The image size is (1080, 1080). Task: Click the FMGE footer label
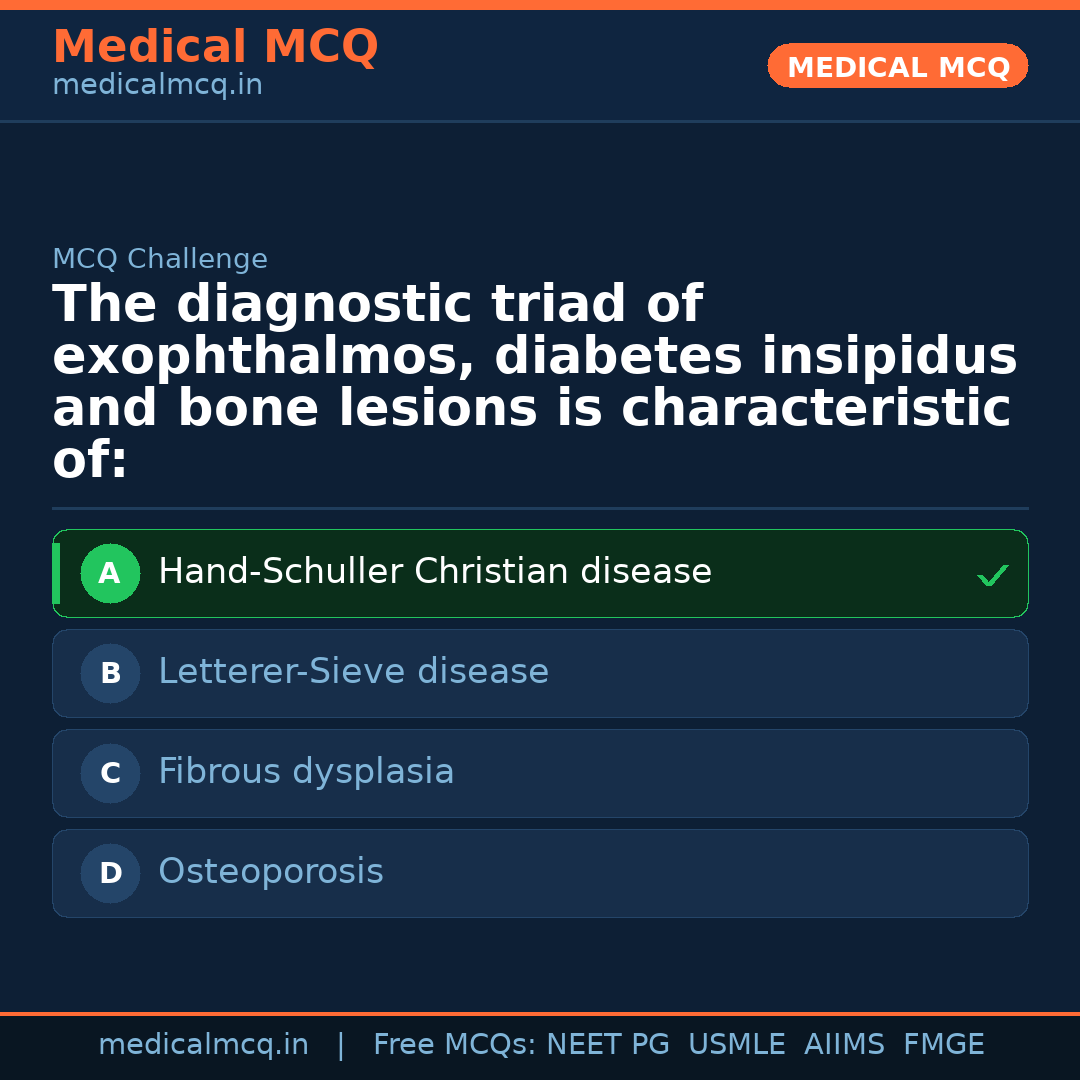pyautogui.click(x=944, y=1045)
